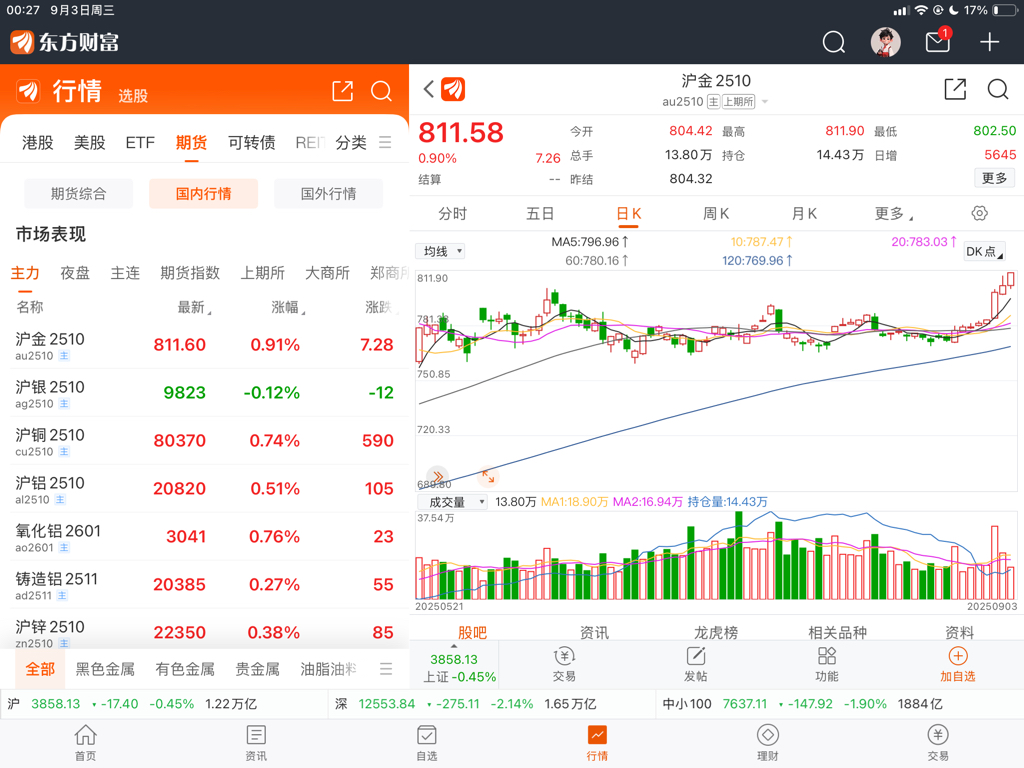
Task: Open 理财 in bottom navigation bar
Action: [767, 743]
